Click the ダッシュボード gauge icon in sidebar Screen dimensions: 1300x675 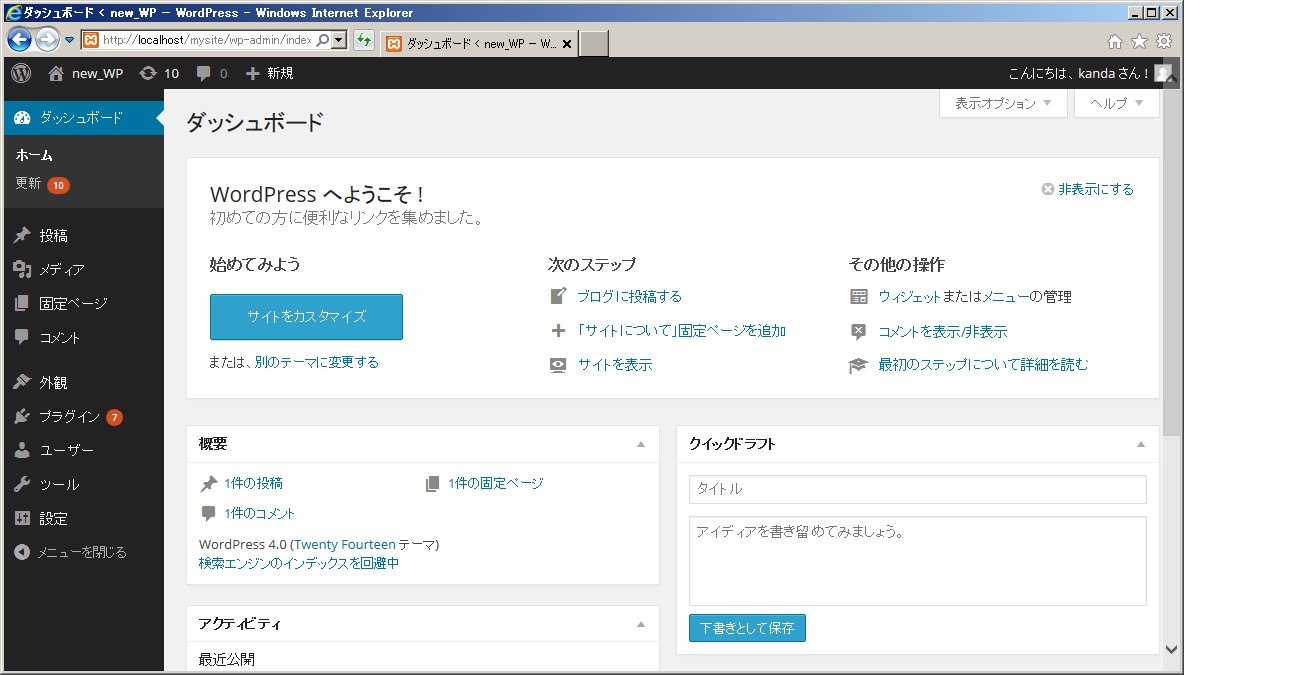pyautogui.click(x=23, y=118)
